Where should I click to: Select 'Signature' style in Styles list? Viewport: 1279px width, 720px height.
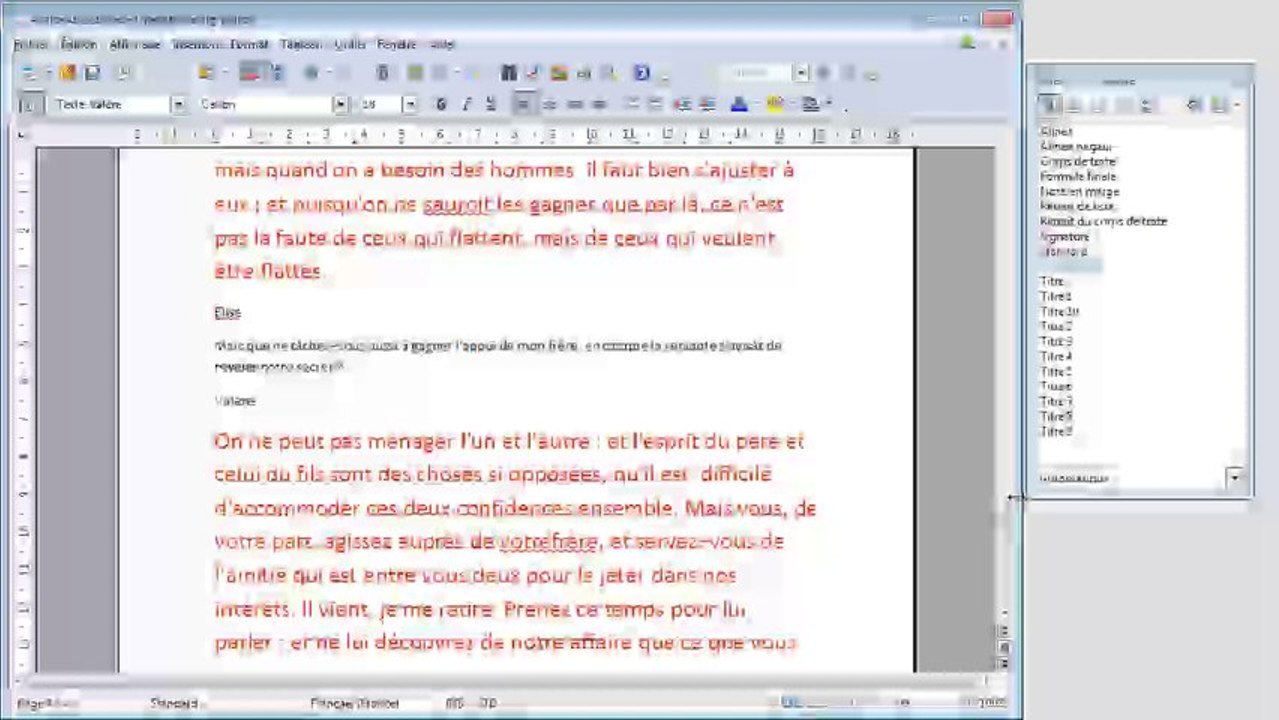point(1065,236)
